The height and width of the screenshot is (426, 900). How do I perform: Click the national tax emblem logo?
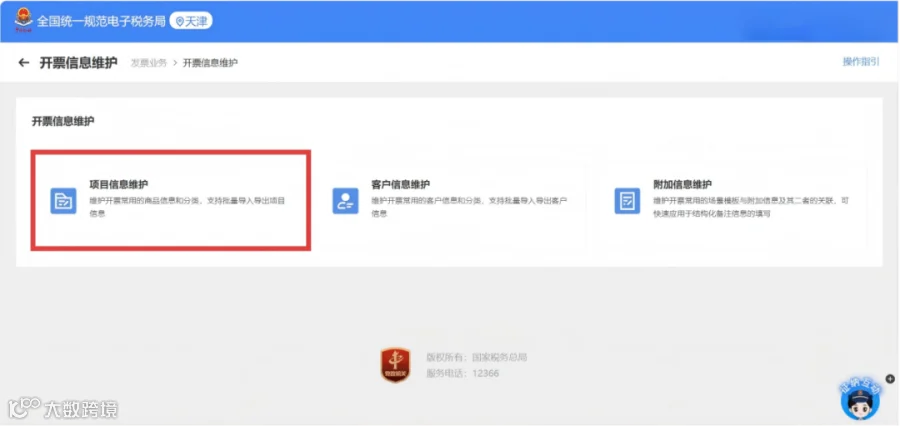click(24, 21)
